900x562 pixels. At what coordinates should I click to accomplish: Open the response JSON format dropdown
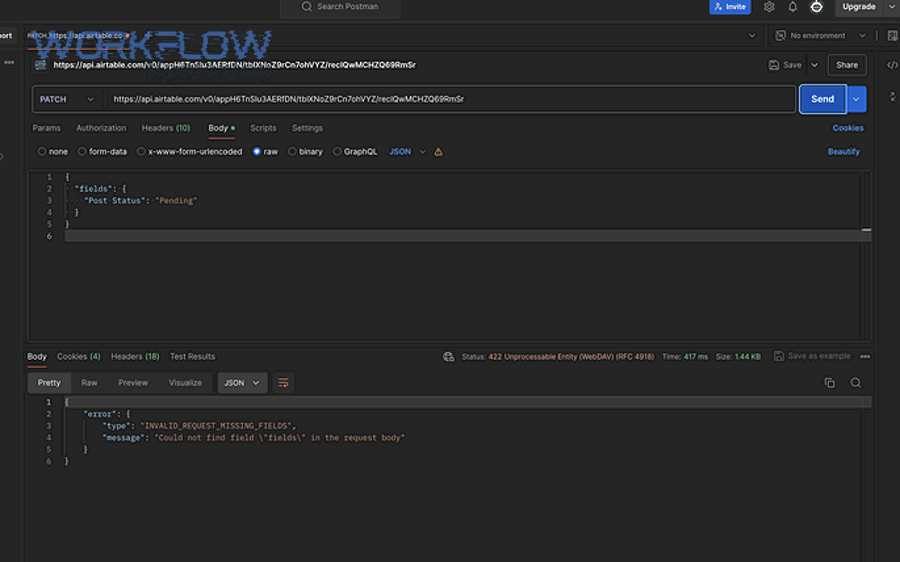(x=242, y=383)
